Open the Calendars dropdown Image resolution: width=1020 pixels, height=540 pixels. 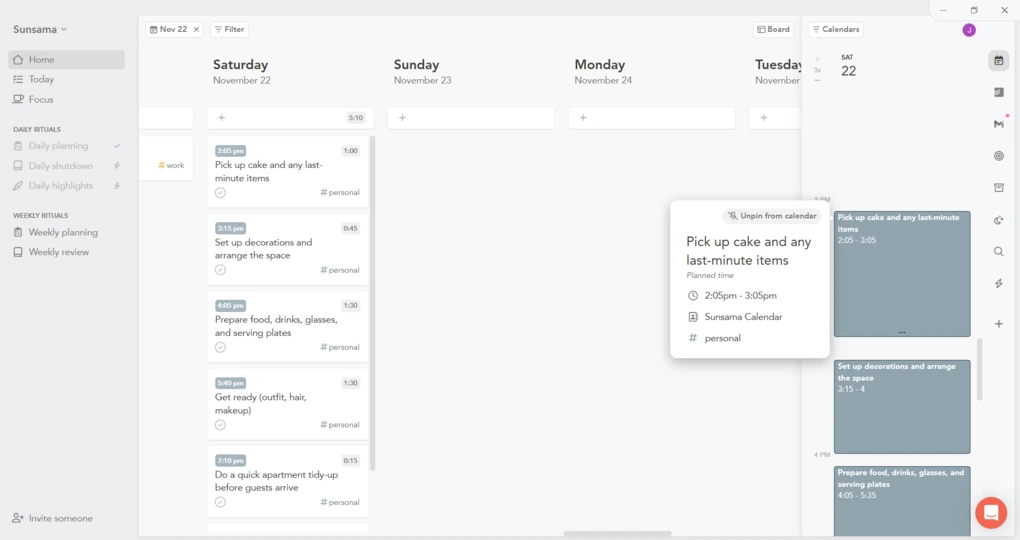pyautogui.click(x=835, y=30)
